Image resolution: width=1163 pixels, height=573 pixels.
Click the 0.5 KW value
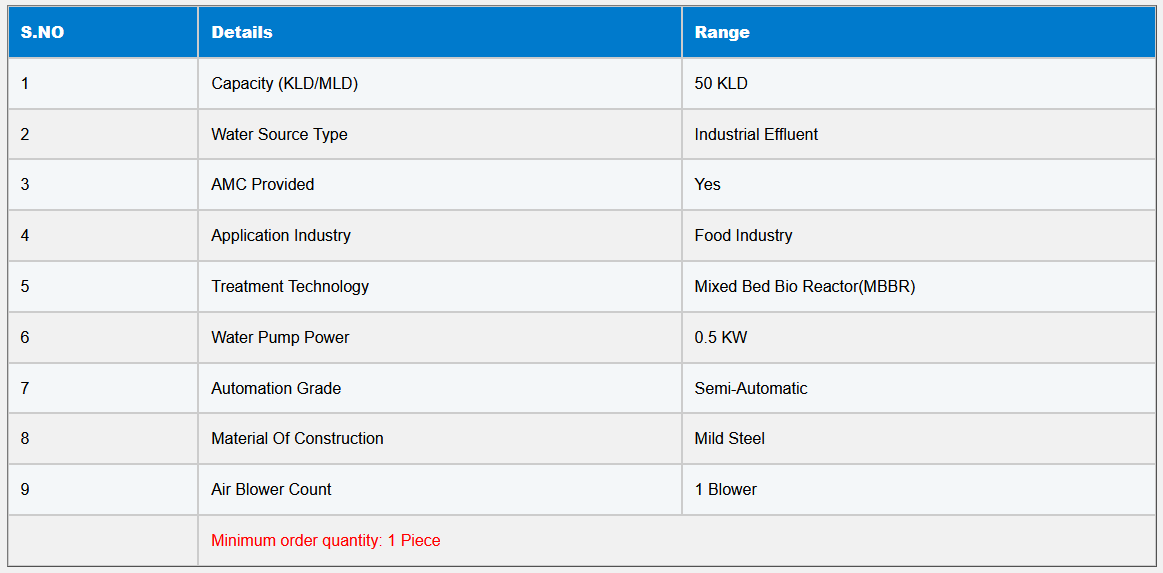[721, 338]
